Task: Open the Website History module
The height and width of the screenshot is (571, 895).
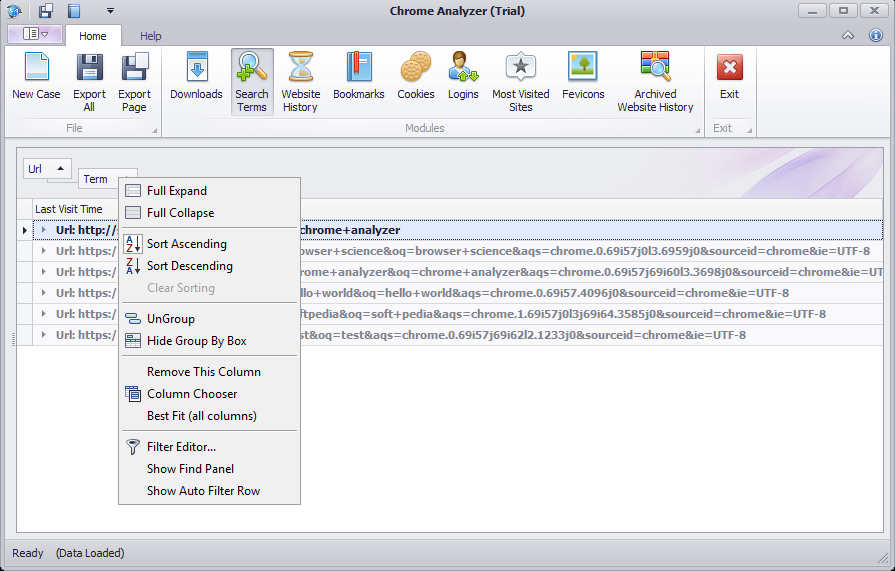Action: 300,82
